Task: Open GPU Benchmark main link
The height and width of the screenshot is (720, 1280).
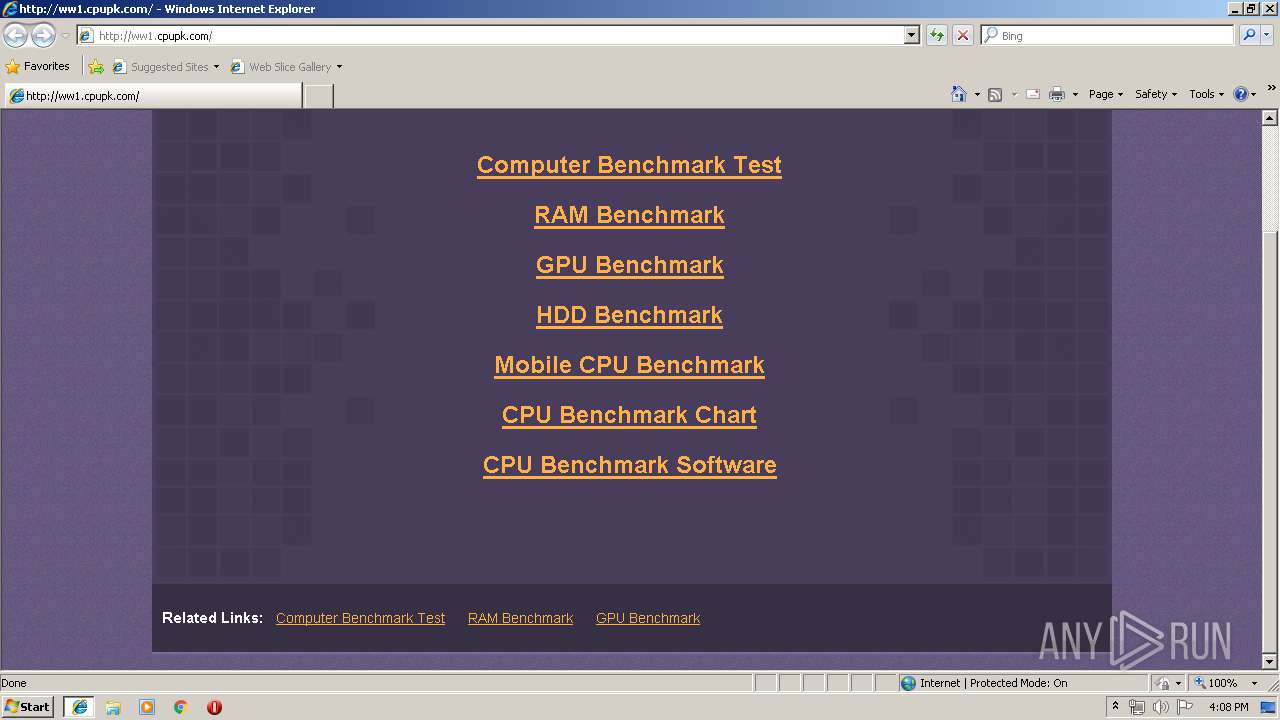Action: (x=629, y=265)
